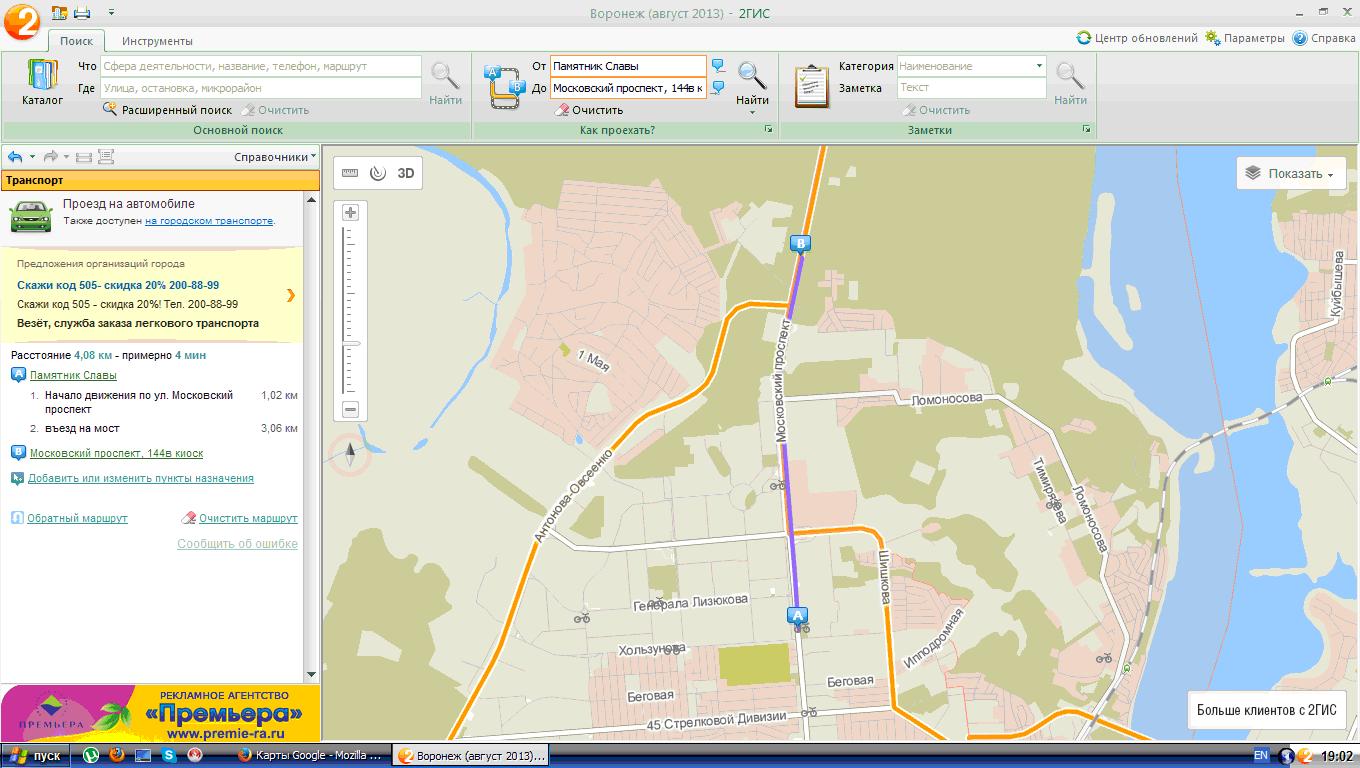Image resolution: width=1360 pixels, height=768 pixels.
Task: Click Сообщить об ошибке link
Action: coord(237,544)
